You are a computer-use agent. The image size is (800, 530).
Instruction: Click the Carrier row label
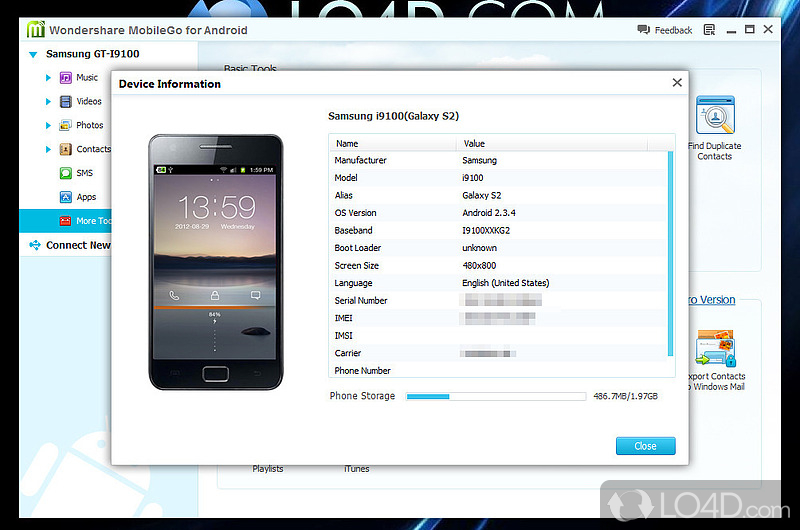347,353
